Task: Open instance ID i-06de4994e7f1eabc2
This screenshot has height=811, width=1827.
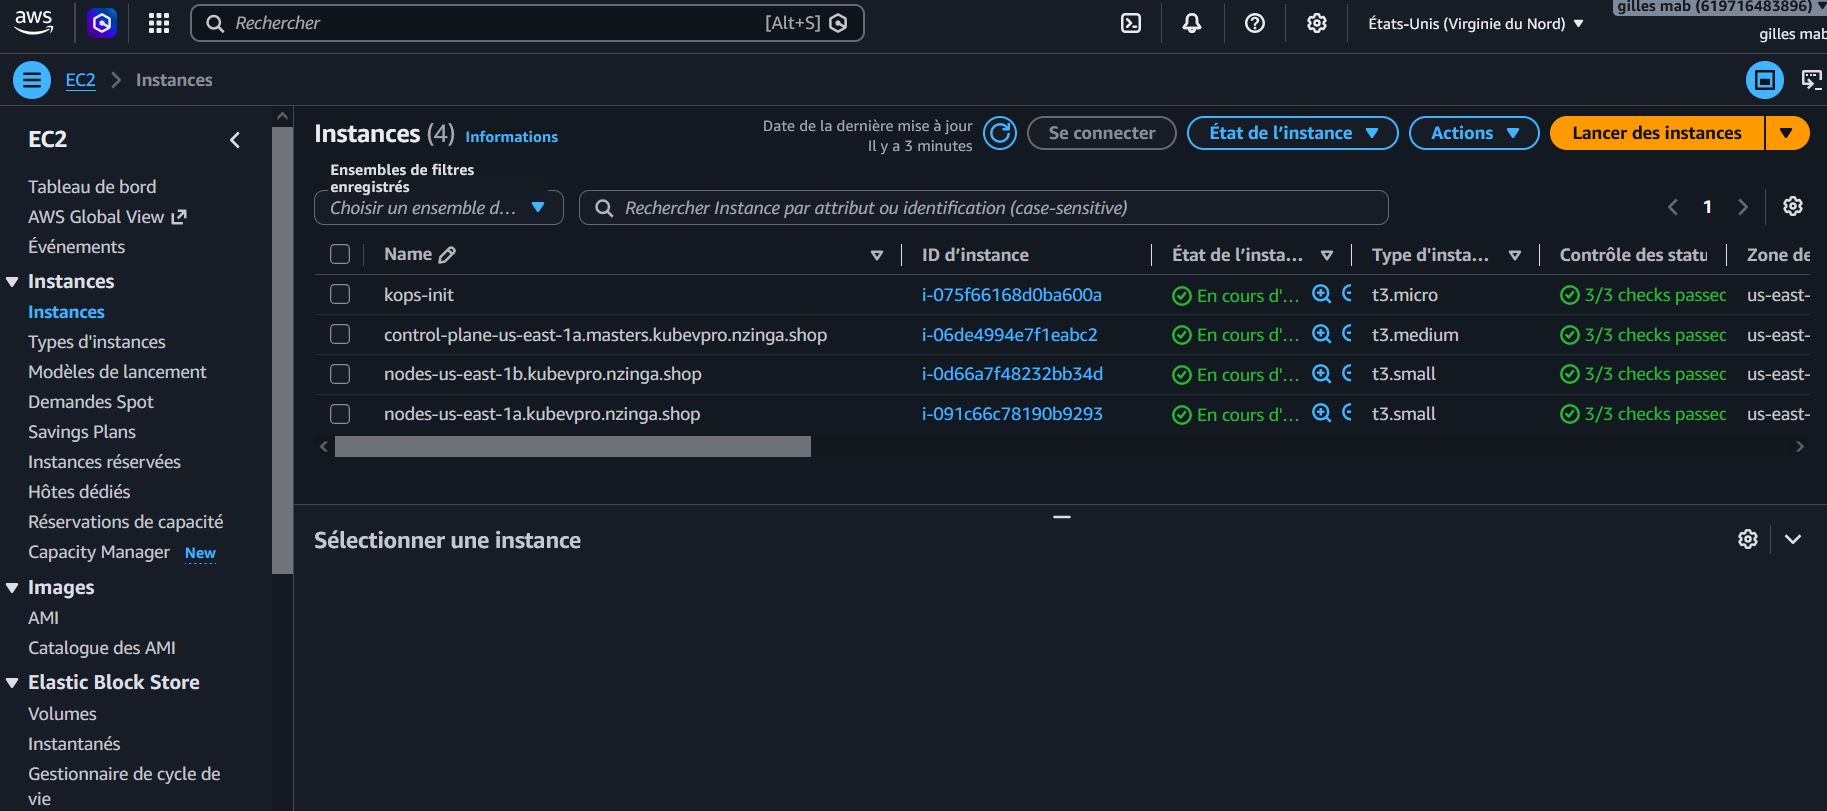Action: [x=1010, y=335]
